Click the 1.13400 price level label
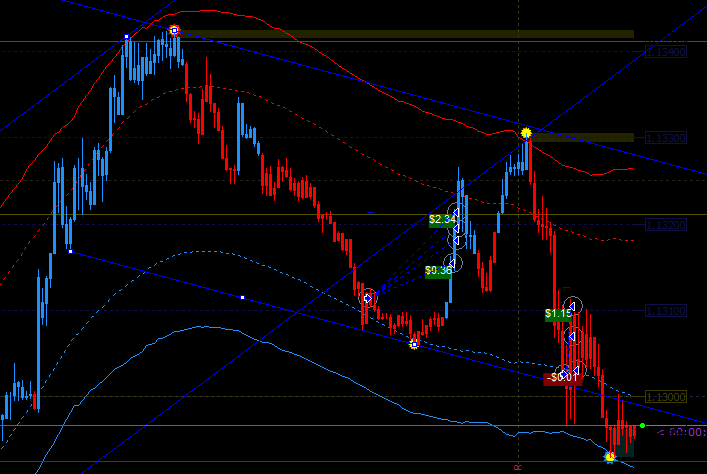This screenshot has width=707, height=474. click(x=666, y=52)
